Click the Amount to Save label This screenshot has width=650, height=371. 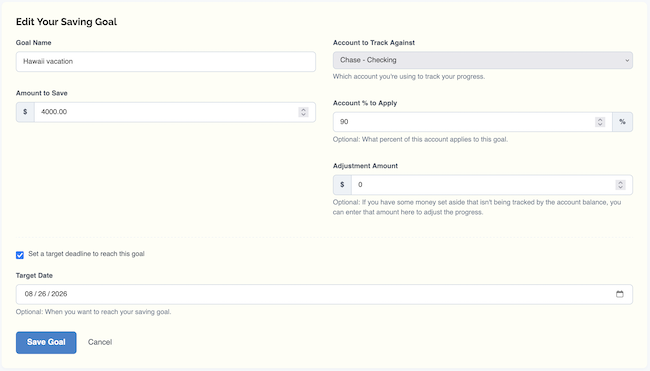point(41,93)
